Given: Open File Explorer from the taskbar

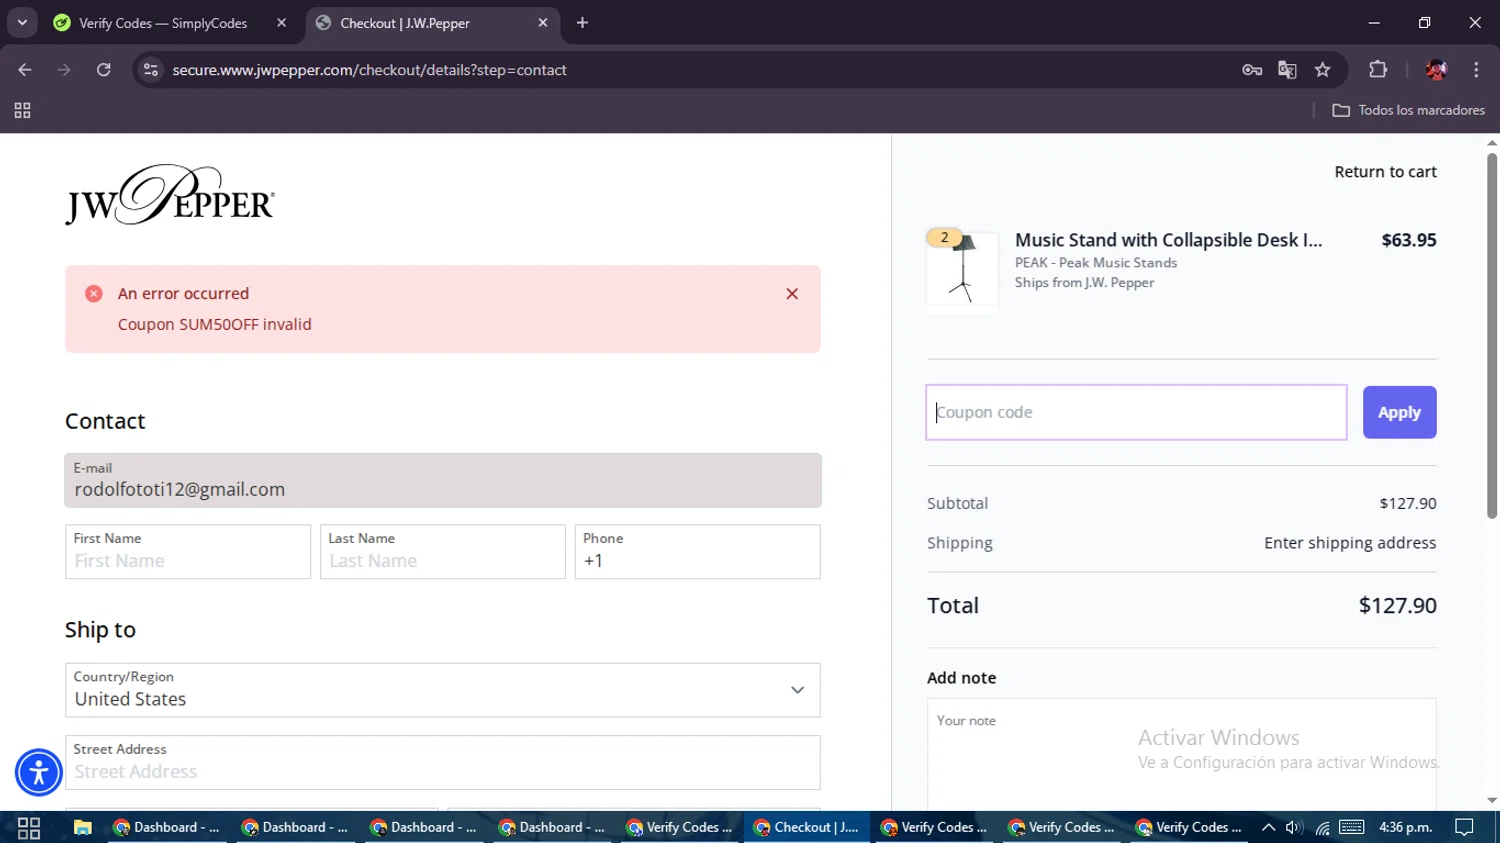Looking at the screenshot, I should coord(83,827).
